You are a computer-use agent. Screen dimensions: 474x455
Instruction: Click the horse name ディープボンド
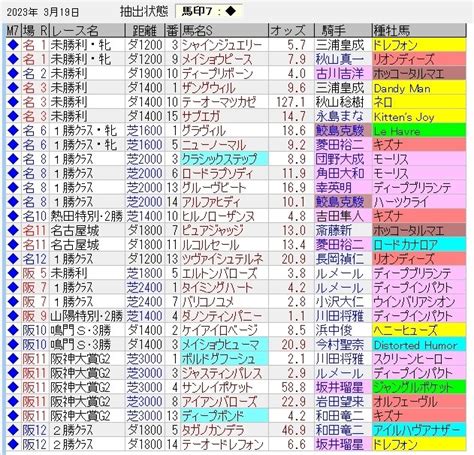[x=213, y=416]
